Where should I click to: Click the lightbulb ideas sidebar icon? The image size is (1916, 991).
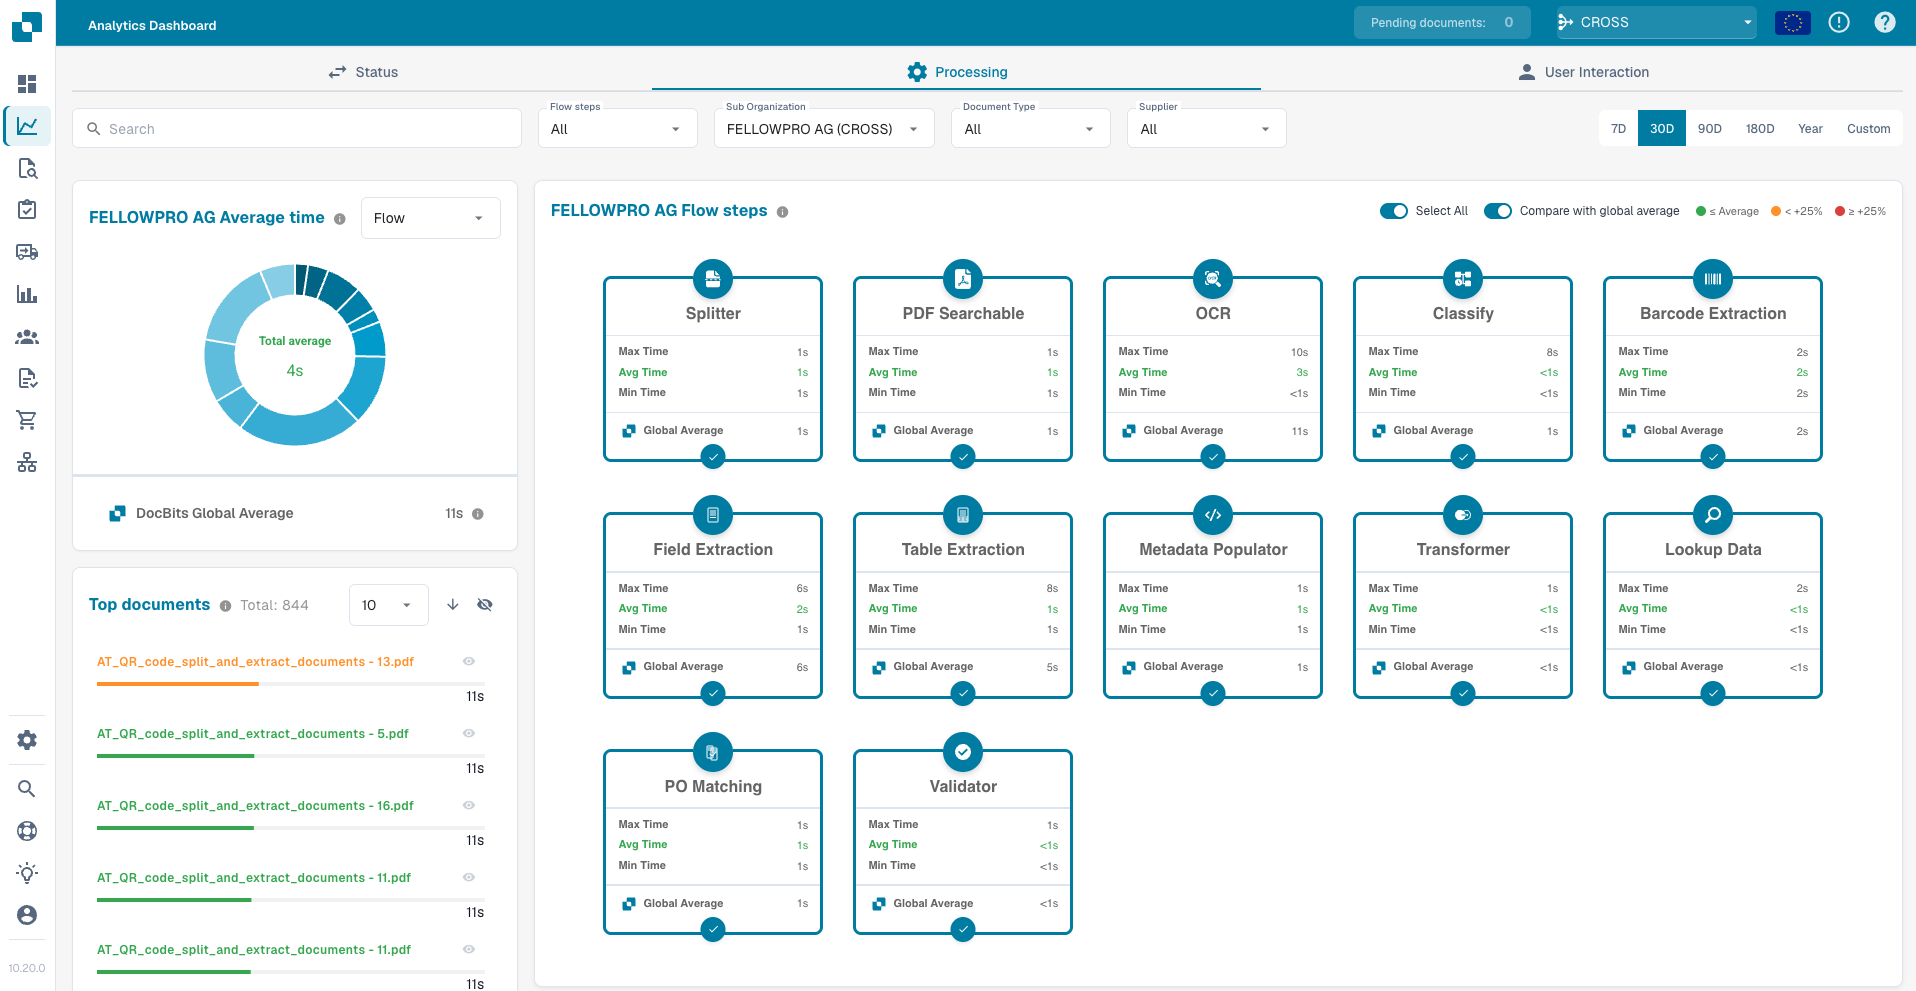coord(27,873)
